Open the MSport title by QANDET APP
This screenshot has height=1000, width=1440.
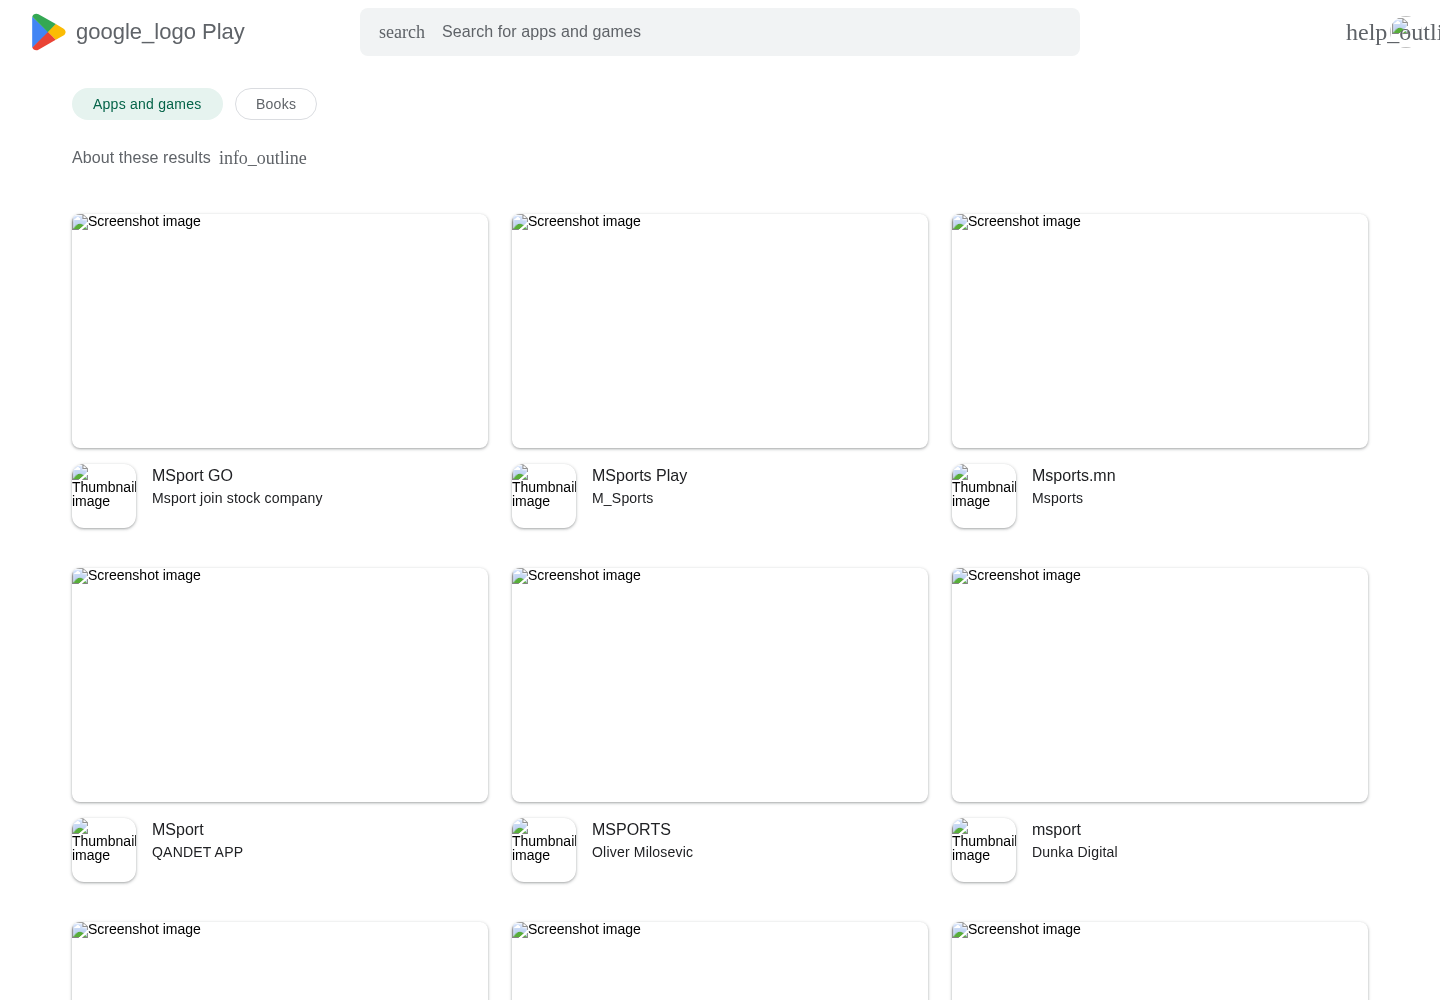tap(178, 830)
